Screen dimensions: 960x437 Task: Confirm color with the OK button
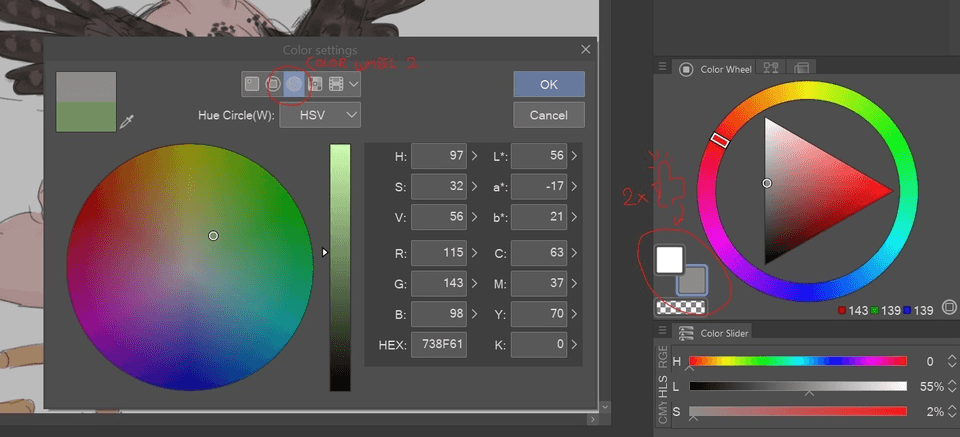coord(548,84)
